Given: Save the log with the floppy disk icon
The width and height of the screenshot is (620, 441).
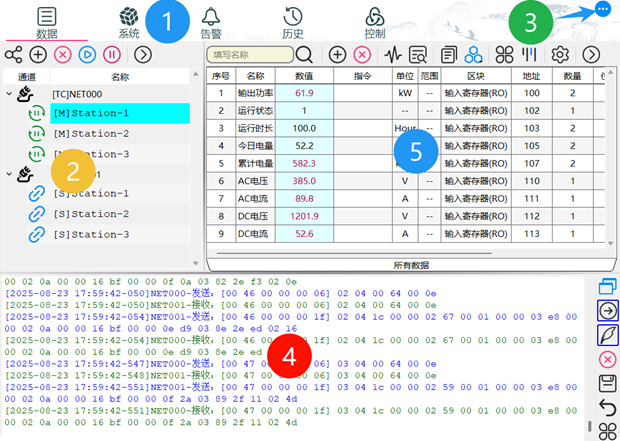Looking at the screenshot, I should pos(607,384).
